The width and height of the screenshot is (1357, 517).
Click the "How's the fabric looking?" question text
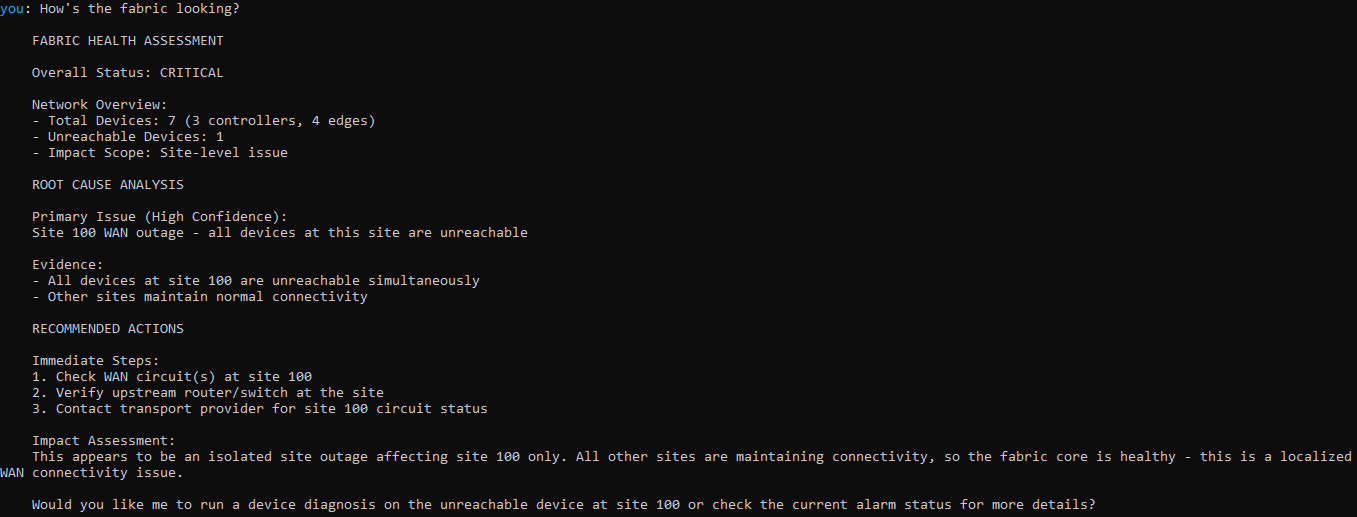click(139, 9)
